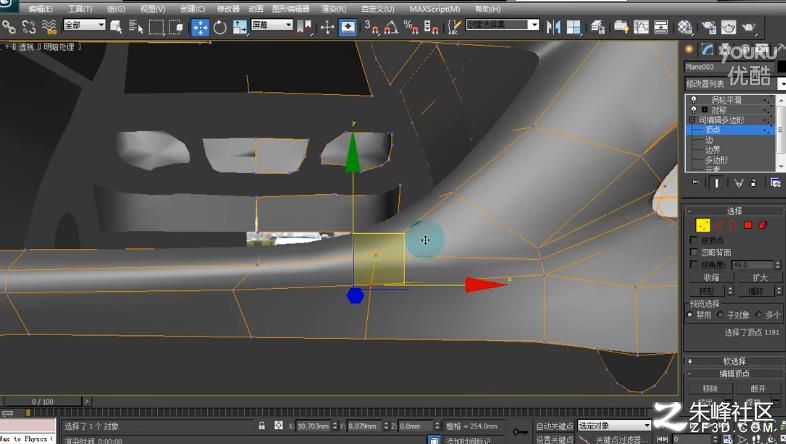Viewport: 786px width, 444px height.
Task: Open the Rendered Frame Window
Action: [728, 27]
